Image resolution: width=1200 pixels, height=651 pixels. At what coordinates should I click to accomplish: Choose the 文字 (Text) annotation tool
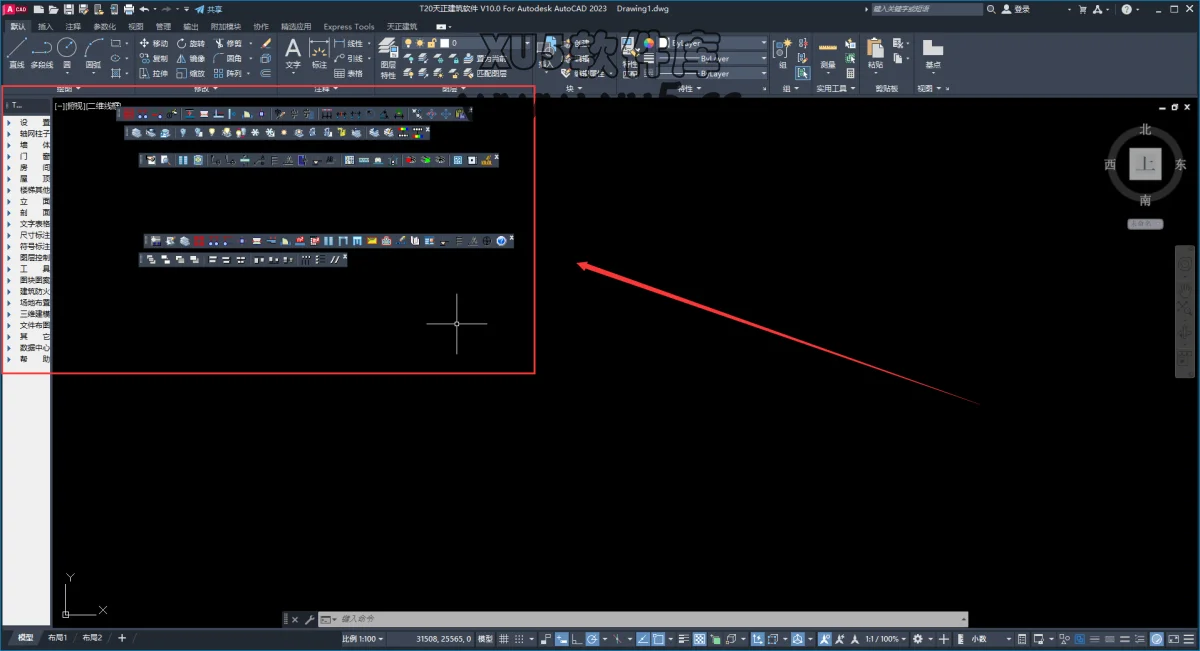click(x=293, y=53)
